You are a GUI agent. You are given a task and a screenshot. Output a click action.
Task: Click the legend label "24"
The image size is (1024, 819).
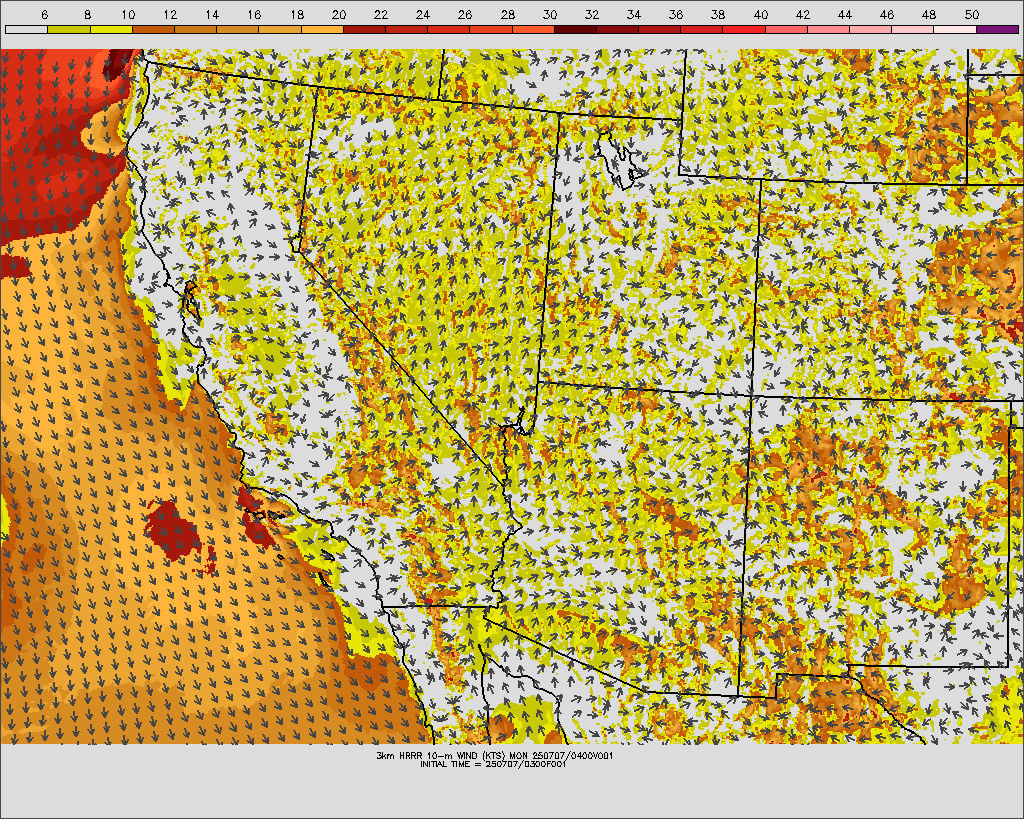pyautogui.click(x=423, y=14)
